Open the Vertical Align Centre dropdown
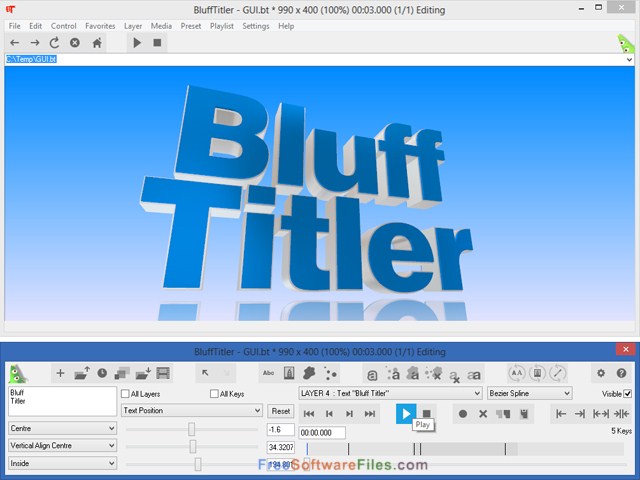 point(62,446)
